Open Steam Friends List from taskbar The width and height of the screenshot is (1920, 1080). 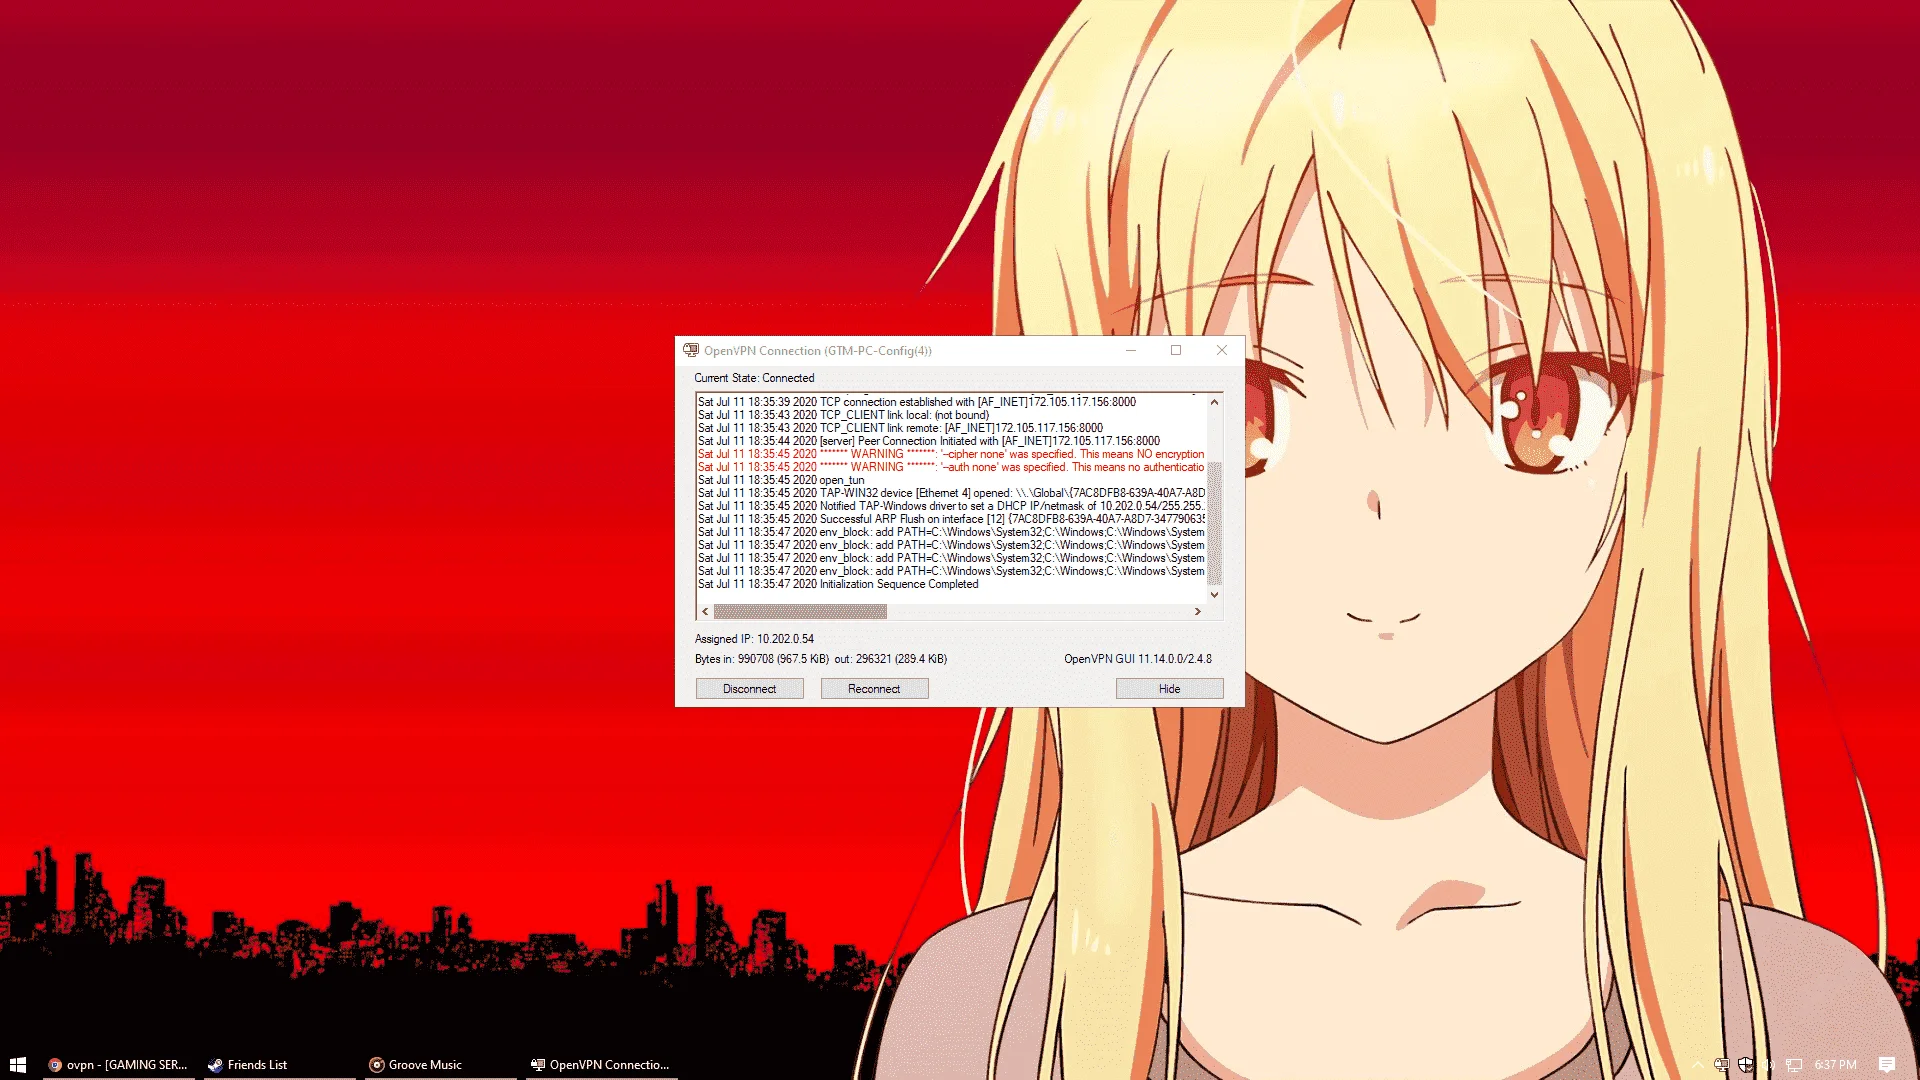278,1065
